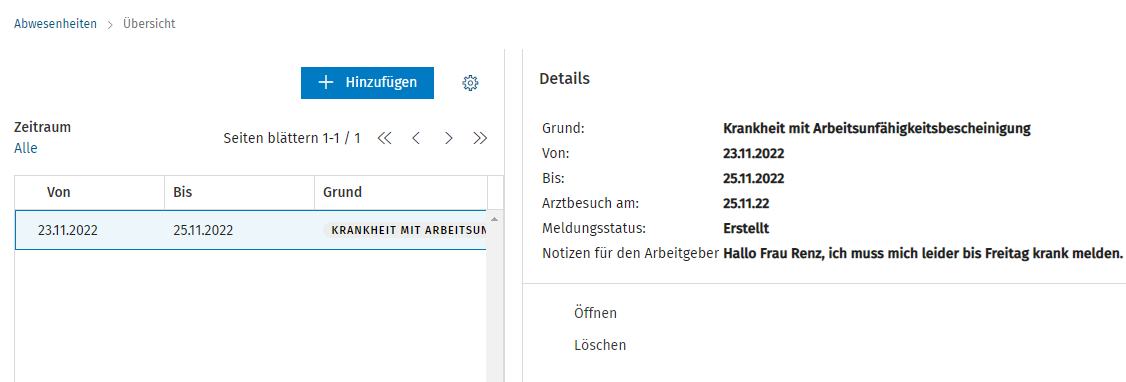Image resolution: width=1126 pixels, height=382 pixels.
Task: Click the Seiten blättern 1-1 / 1 label
Action: 292,138
